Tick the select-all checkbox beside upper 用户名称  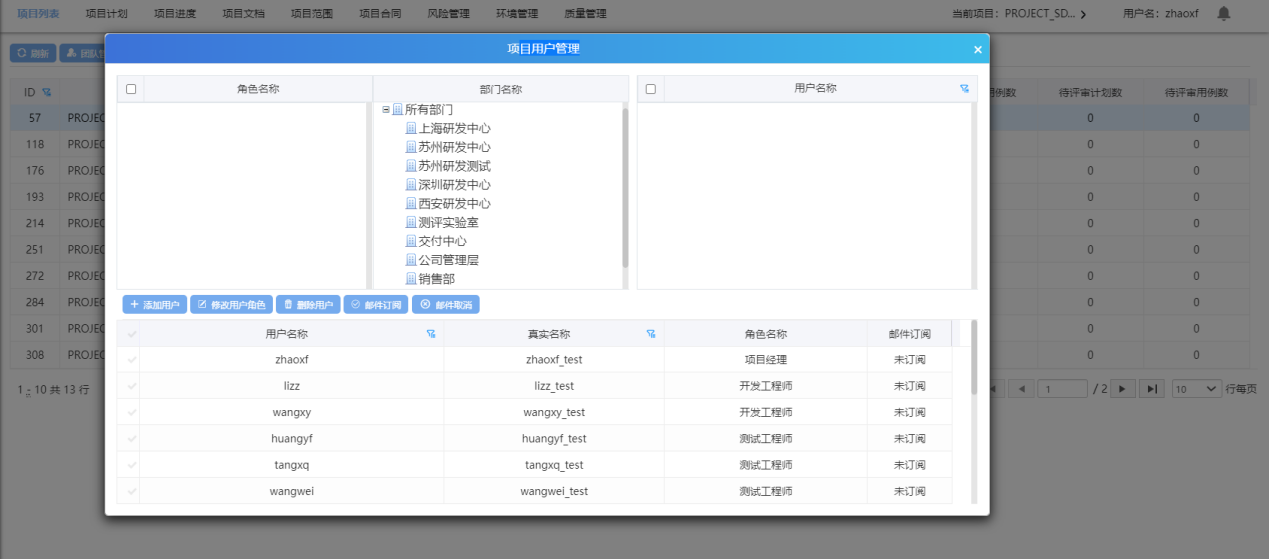[x=651, y=89]
